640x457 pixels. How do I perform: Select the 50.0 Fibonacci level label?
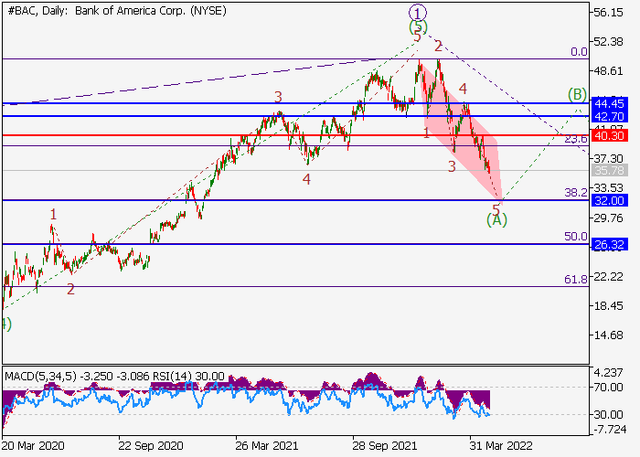[576, 236]
